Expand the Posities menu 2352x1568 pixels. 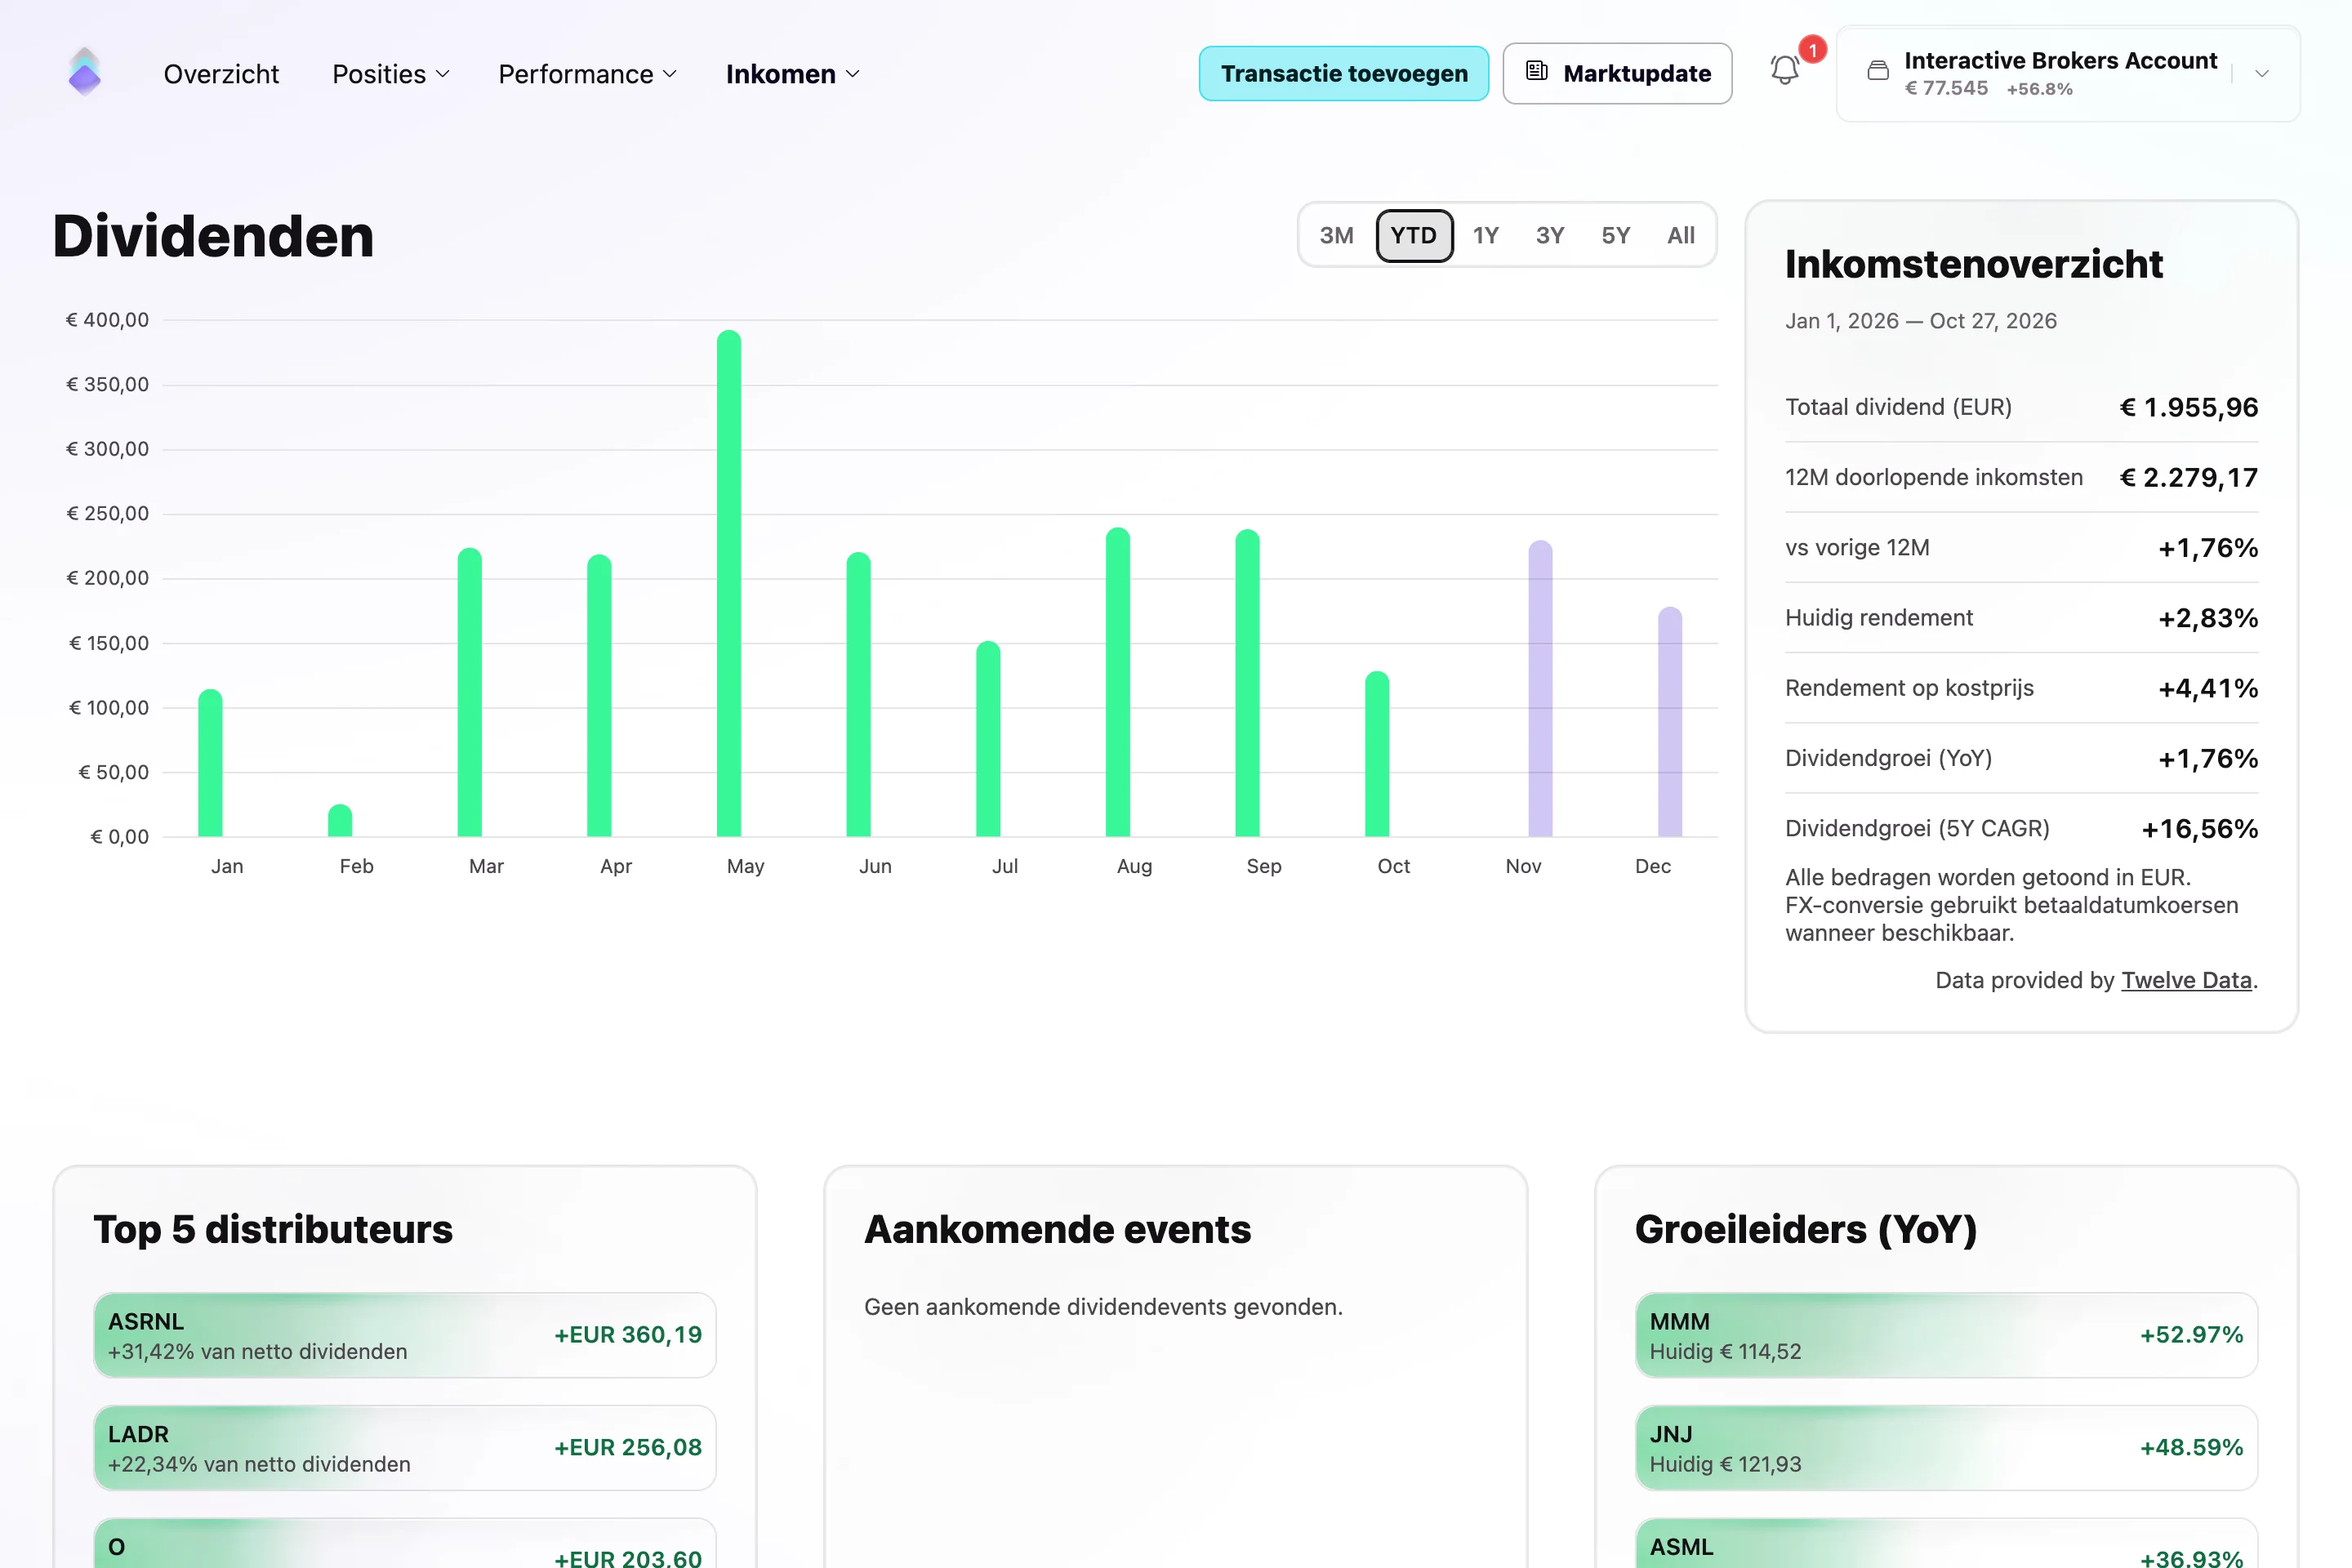pos(391,74)
